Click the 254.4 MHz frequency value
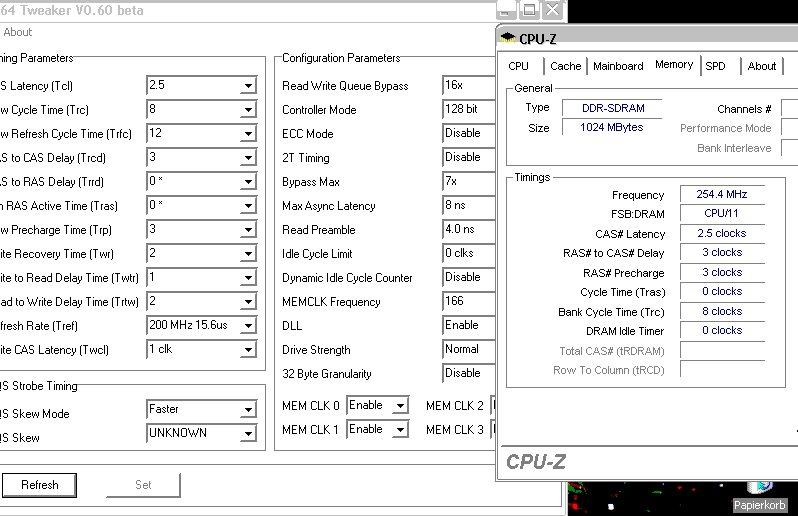Image resolution: width=798 pixels, height=516 pixels. [722, 194]
